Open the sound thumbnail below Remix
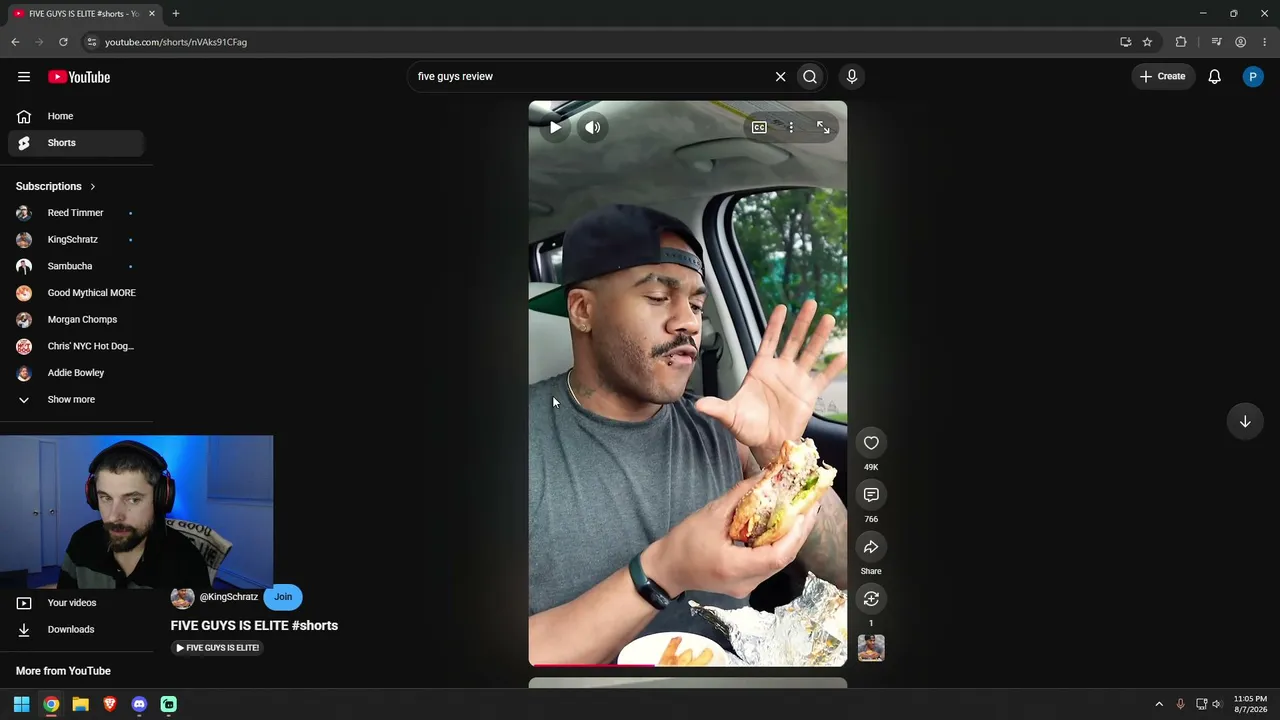This screenshot has width=1280, height=720. tap(871, 648)
